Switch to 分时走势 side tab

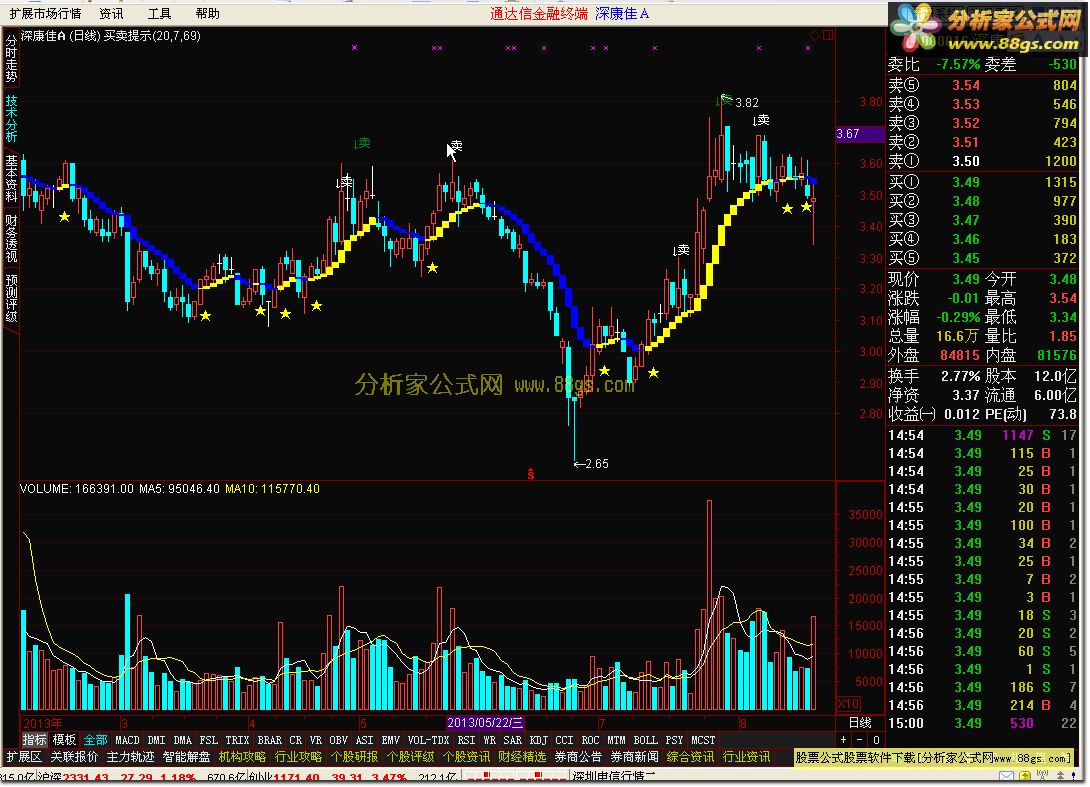tap(11, 59)
